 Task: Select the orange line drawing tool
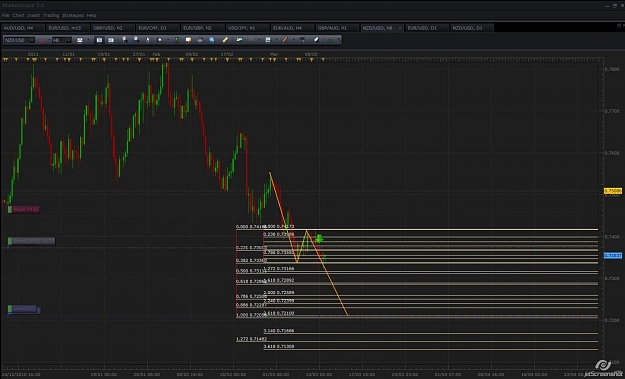[285, 40]
